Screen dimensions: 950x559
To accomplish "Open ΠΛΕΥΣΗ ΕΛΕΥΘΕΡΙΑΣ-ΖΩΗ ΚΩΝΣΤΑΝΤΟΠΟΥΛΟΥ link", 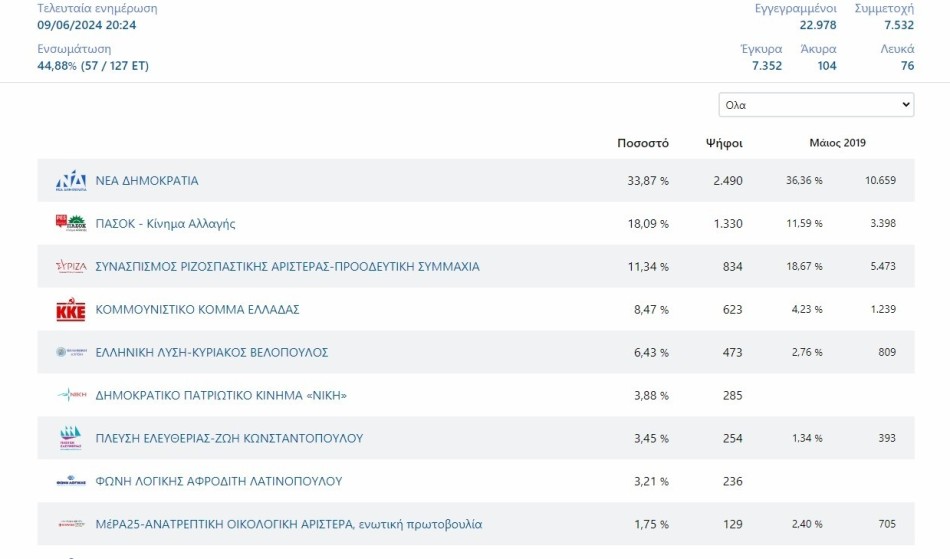I will 229,438.
